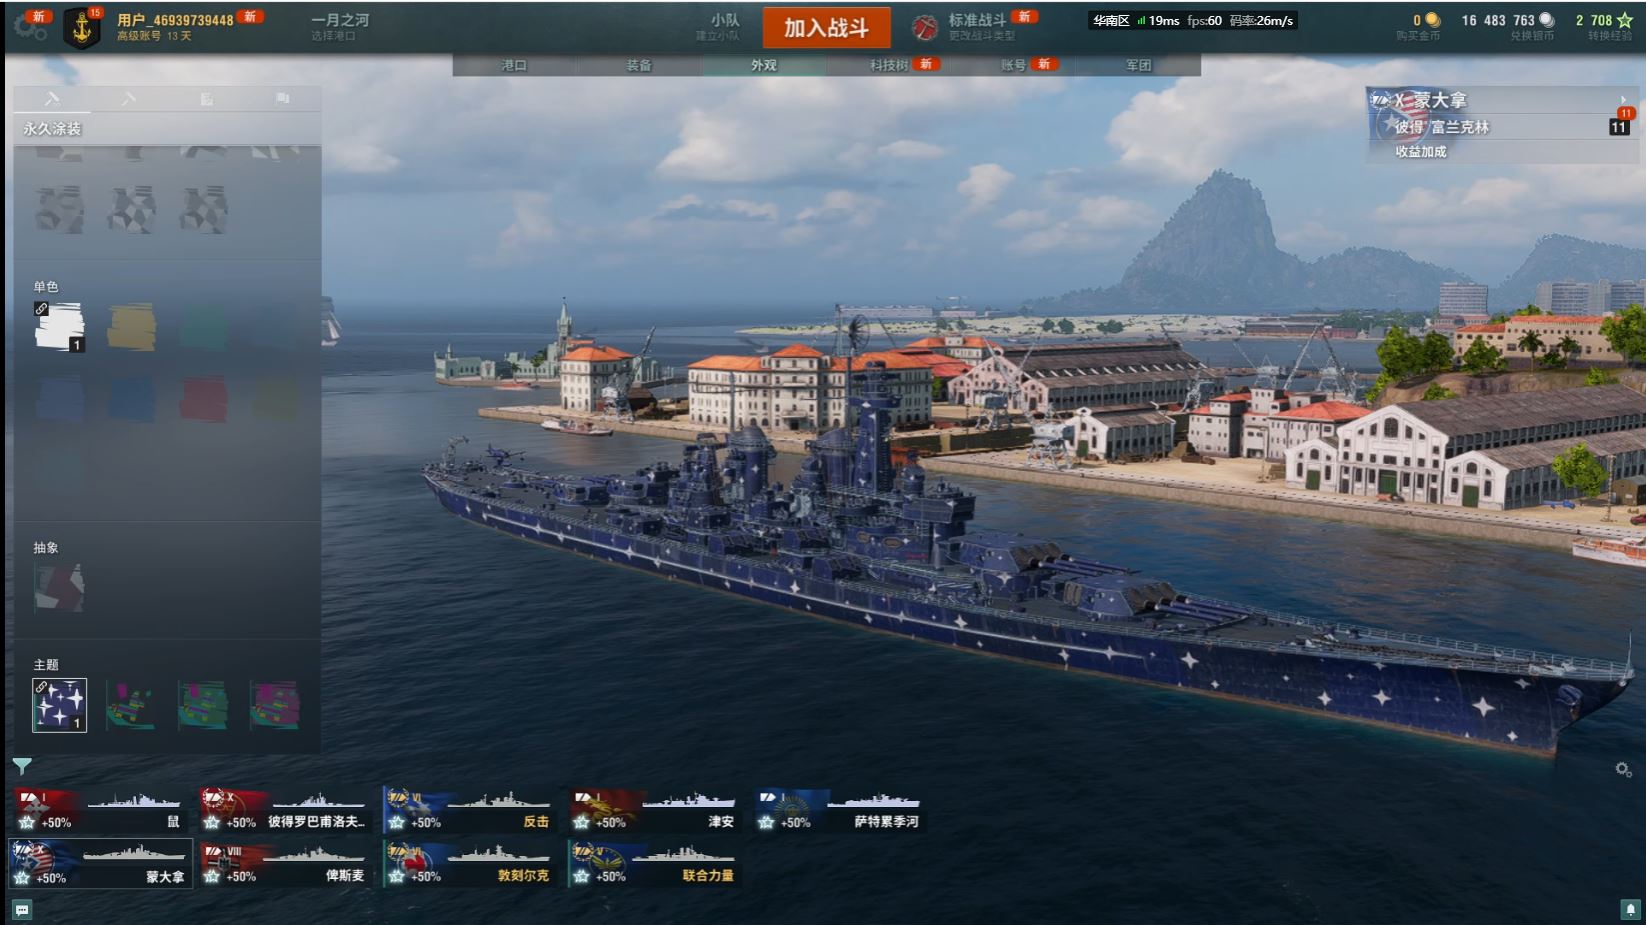Screen dimensions: 1646x925
Task: Open the fourth exterior panel ensign tab icon
Action: pyautogui.click(x=283, y=98)
